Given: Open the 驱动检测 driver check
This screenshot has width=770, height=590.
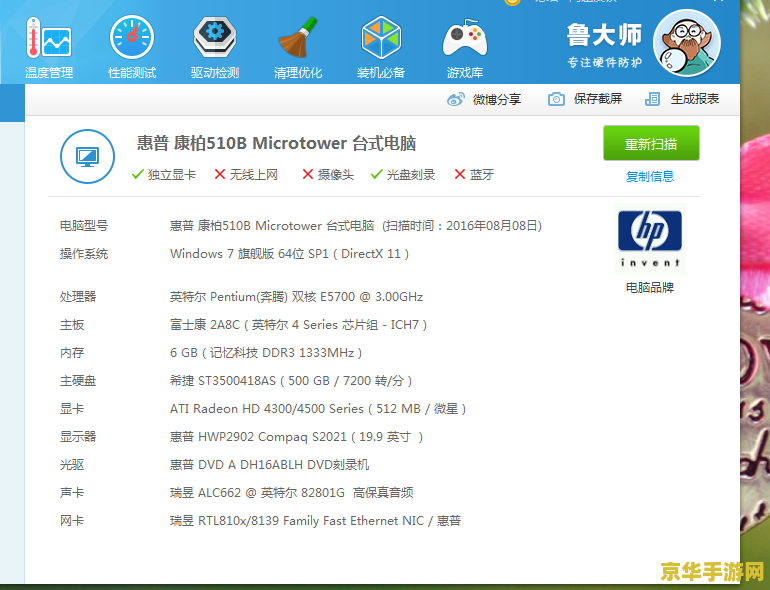Looking at the screenshot, I should click(215, 48).
